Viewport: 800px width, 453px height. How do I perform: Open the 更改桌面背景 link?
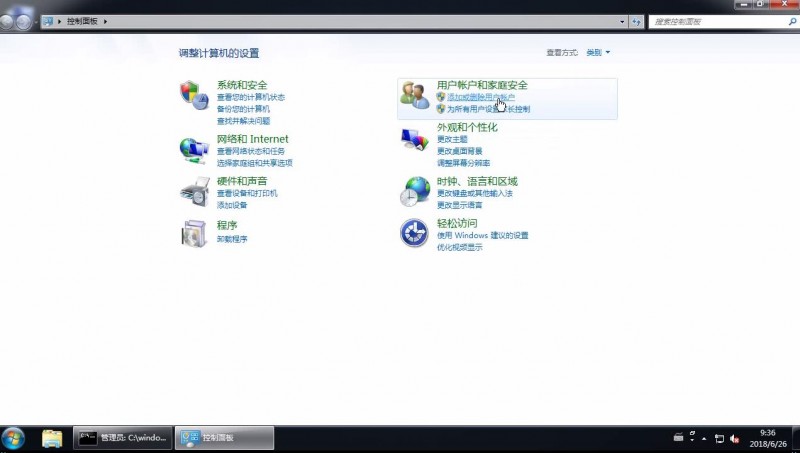[x=460, y=151]
